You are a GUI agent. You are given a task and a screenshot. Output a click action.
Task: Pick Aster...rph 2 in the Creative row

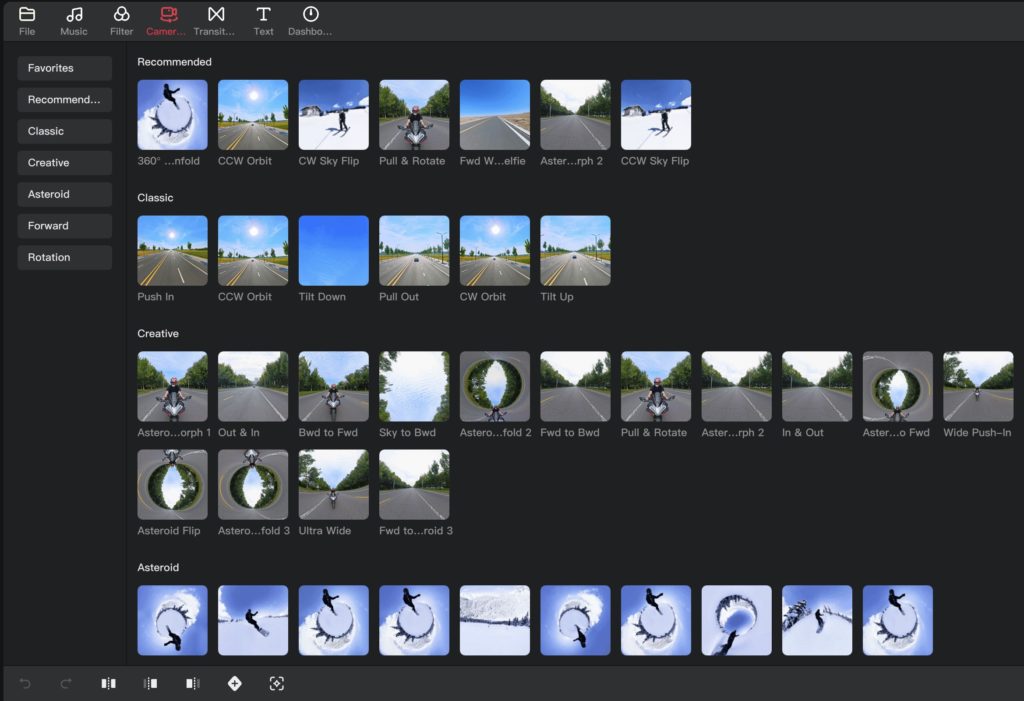click(x=737, y=387)
